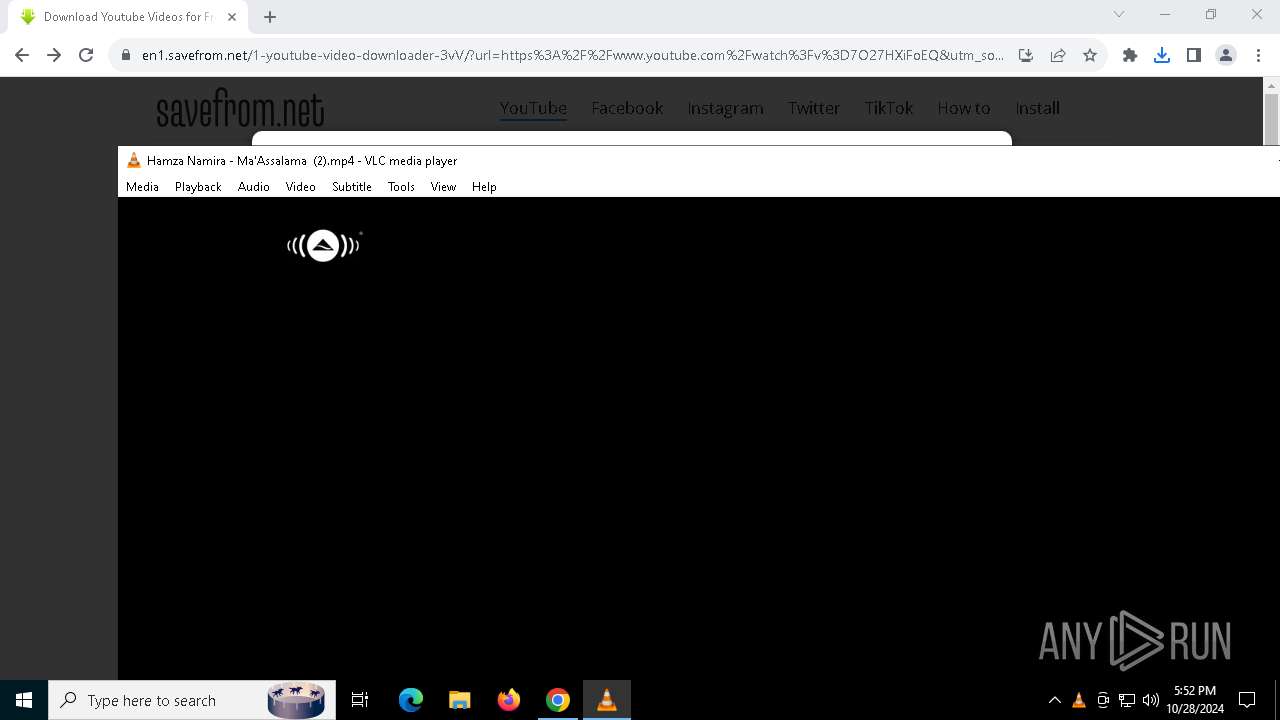Open a new Chrome tab

click(x=270, y=17)
